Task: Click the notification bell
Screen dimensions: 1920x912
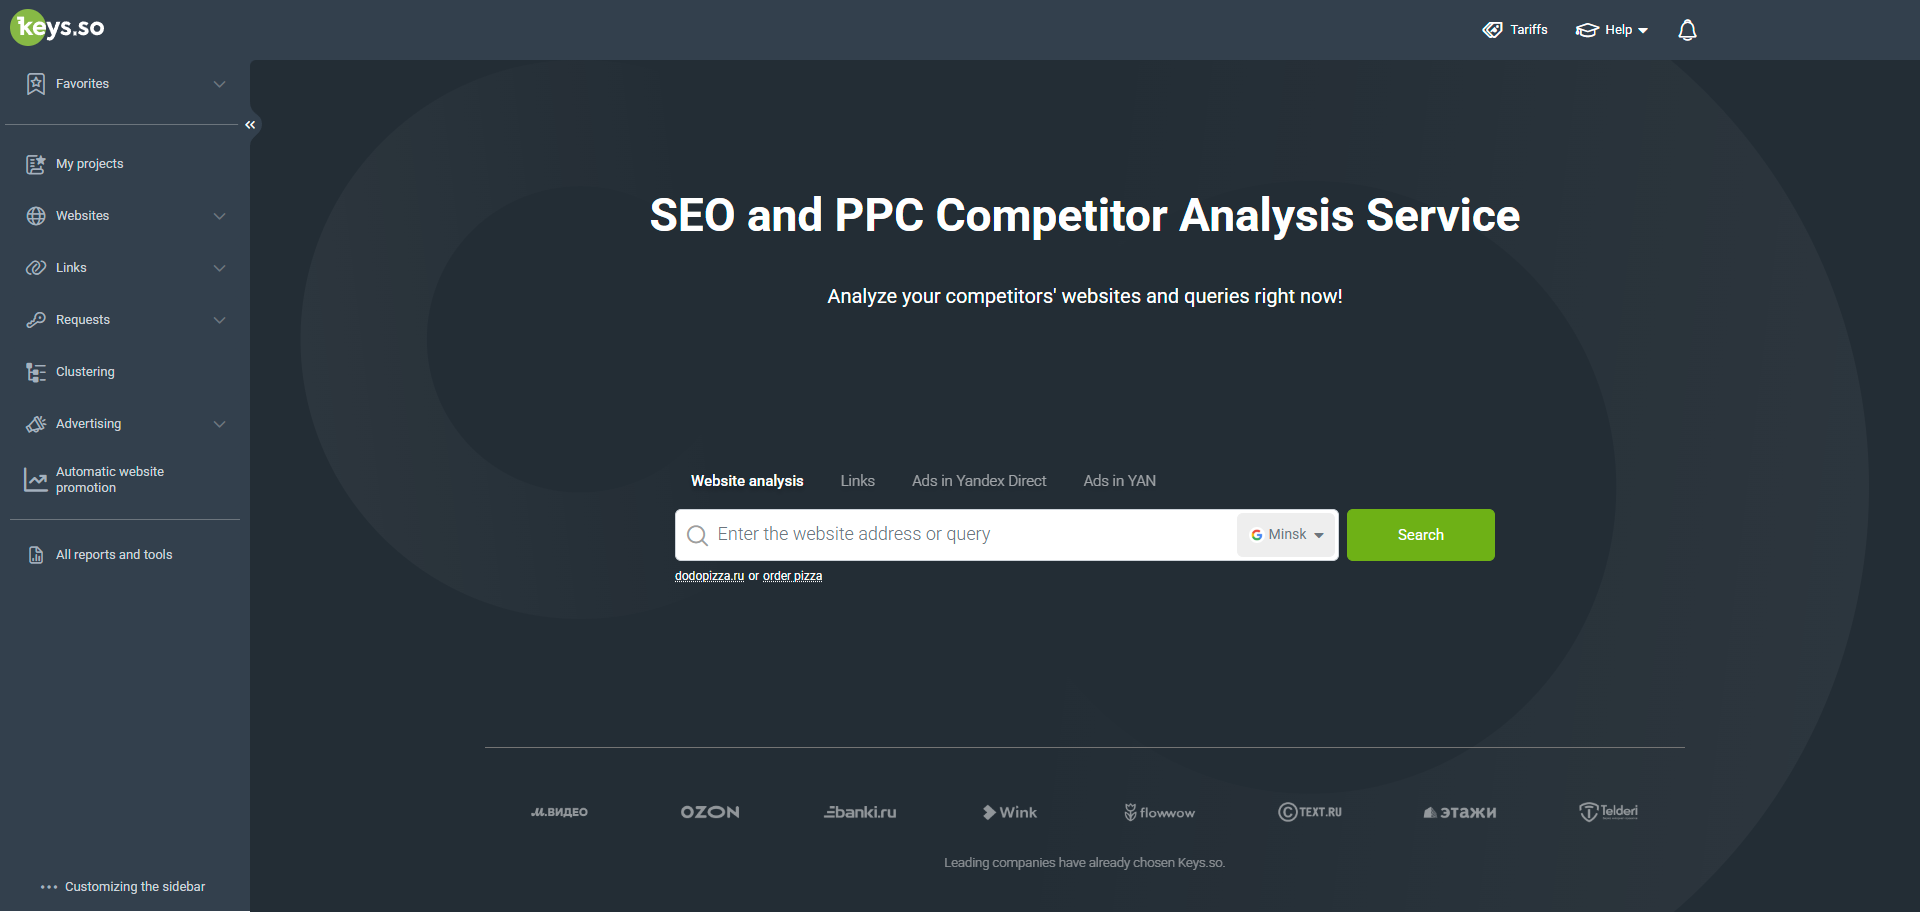Action: pos(1687,30)
